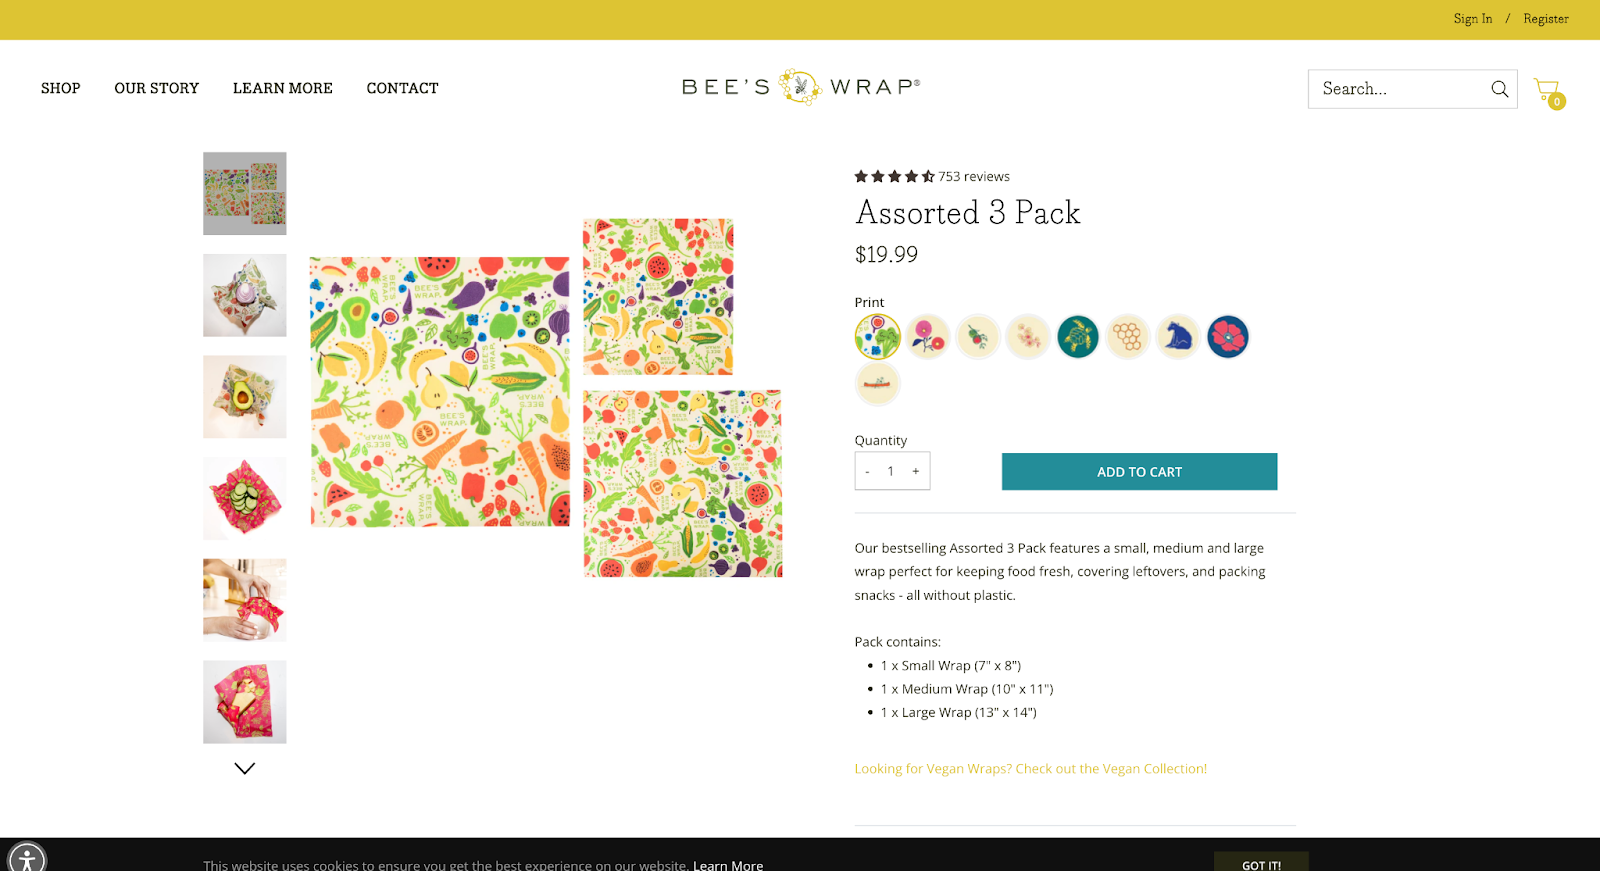Select the cherry blossom print
This screenshot has height=871, width=1600.
tap(1028, 336)
